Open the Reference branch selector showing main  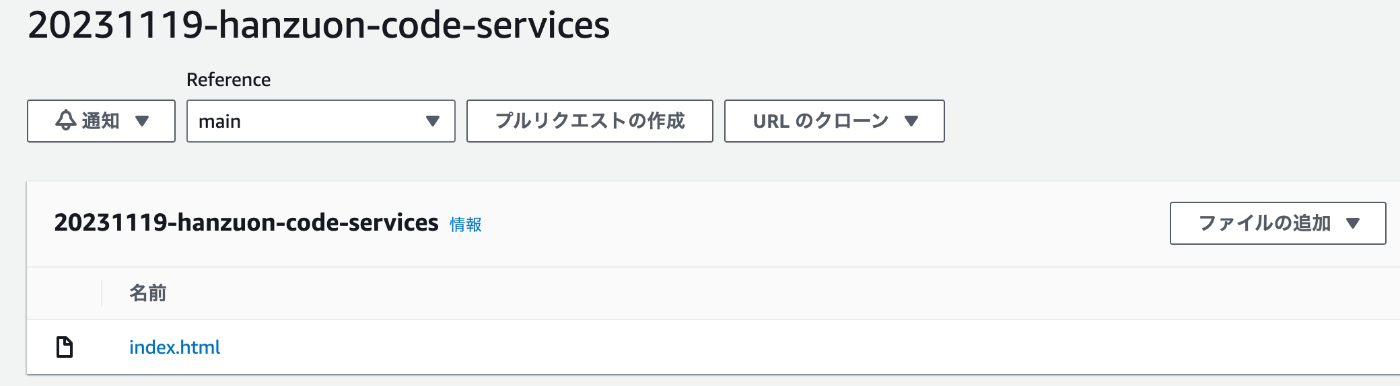tap(321, 121)
